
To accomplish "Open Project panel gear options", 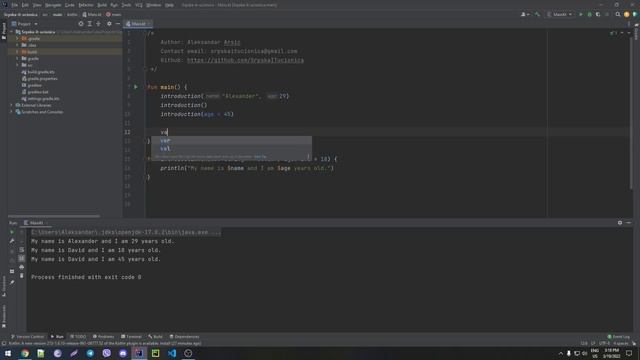I will point(109,24).
